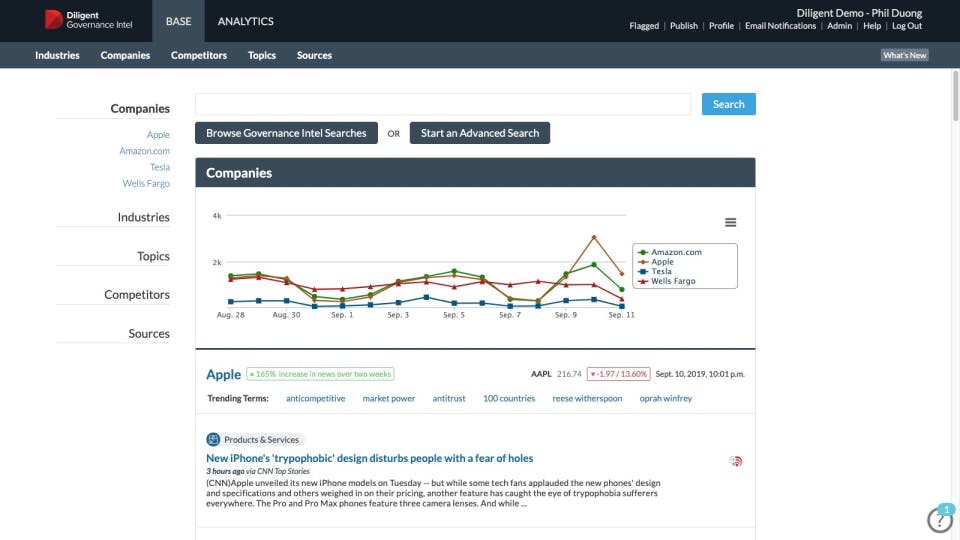This screenshot has width=960, height=540.
Task: Expand the Industries sidebar section
Action: click(143, 217)
